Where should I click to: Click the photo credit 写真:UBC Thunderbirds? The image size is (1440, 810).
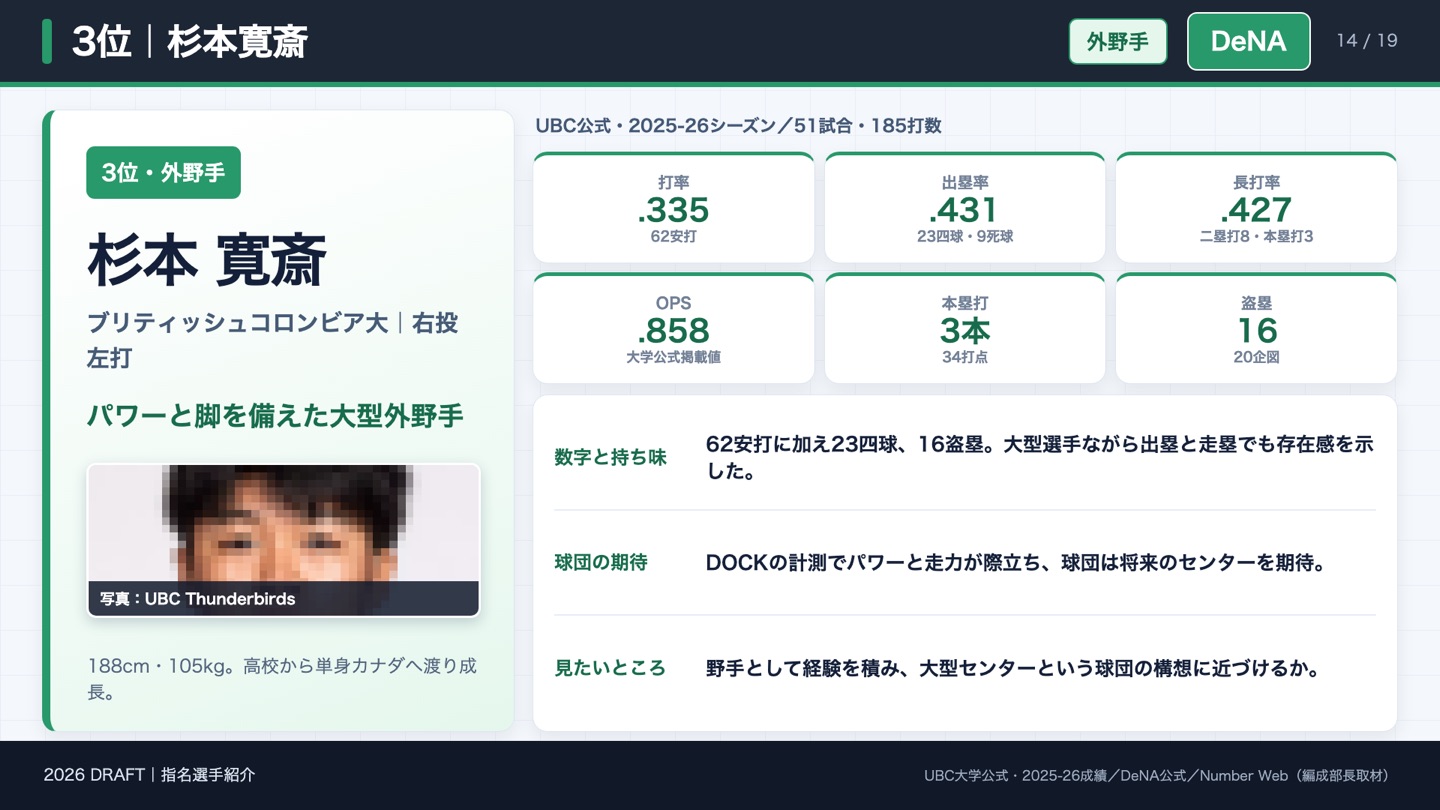[x=198, y=599]
